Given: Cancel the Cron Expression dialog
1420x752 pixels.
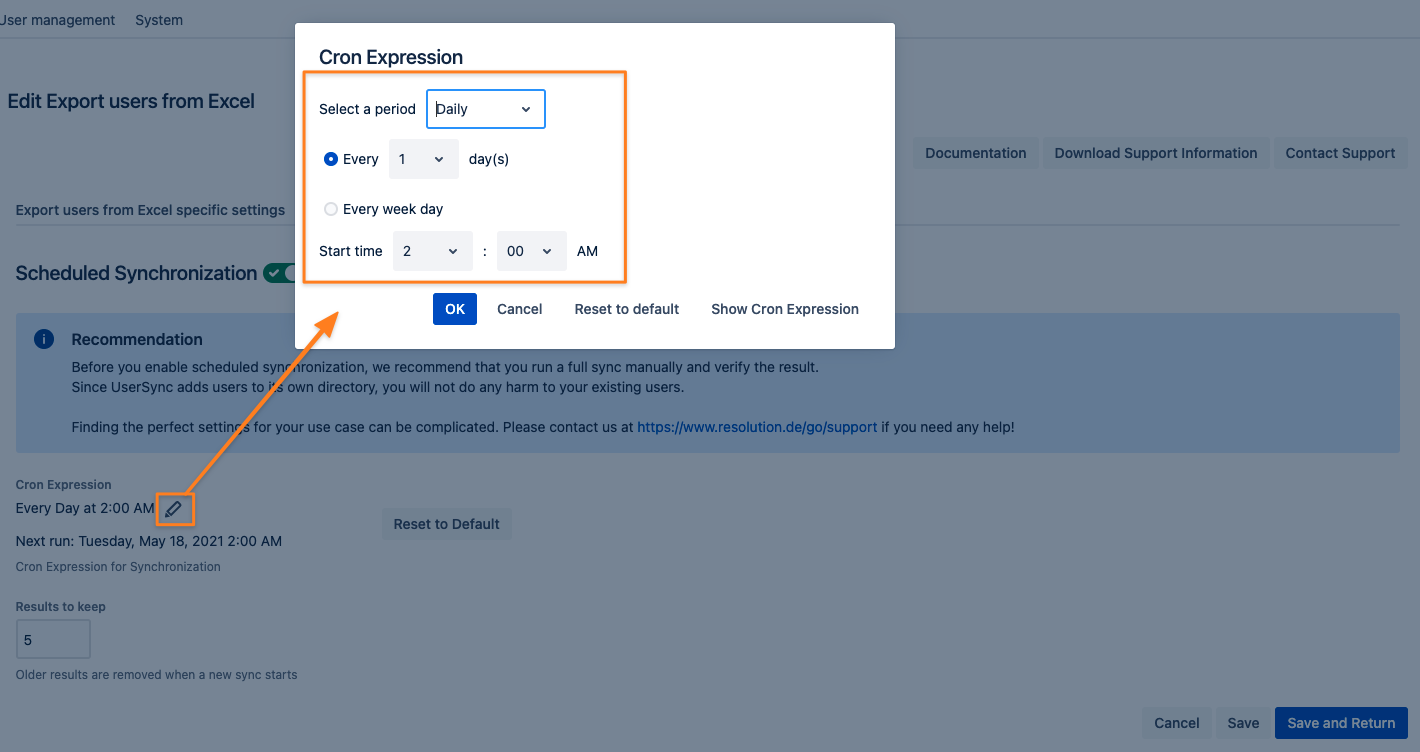Looking at the screenshot, I should pos(519,309).
